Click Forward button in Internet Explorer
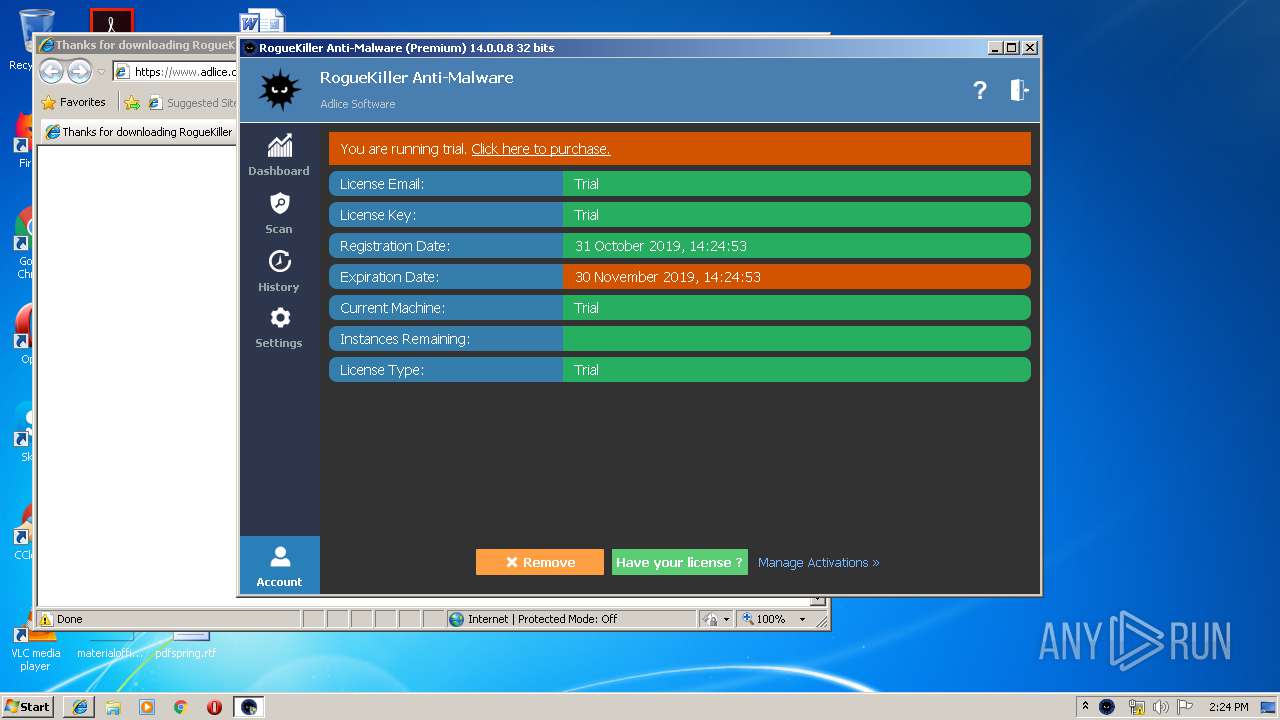The width and height of the screenshot is (1280, 720). [79, 72]
